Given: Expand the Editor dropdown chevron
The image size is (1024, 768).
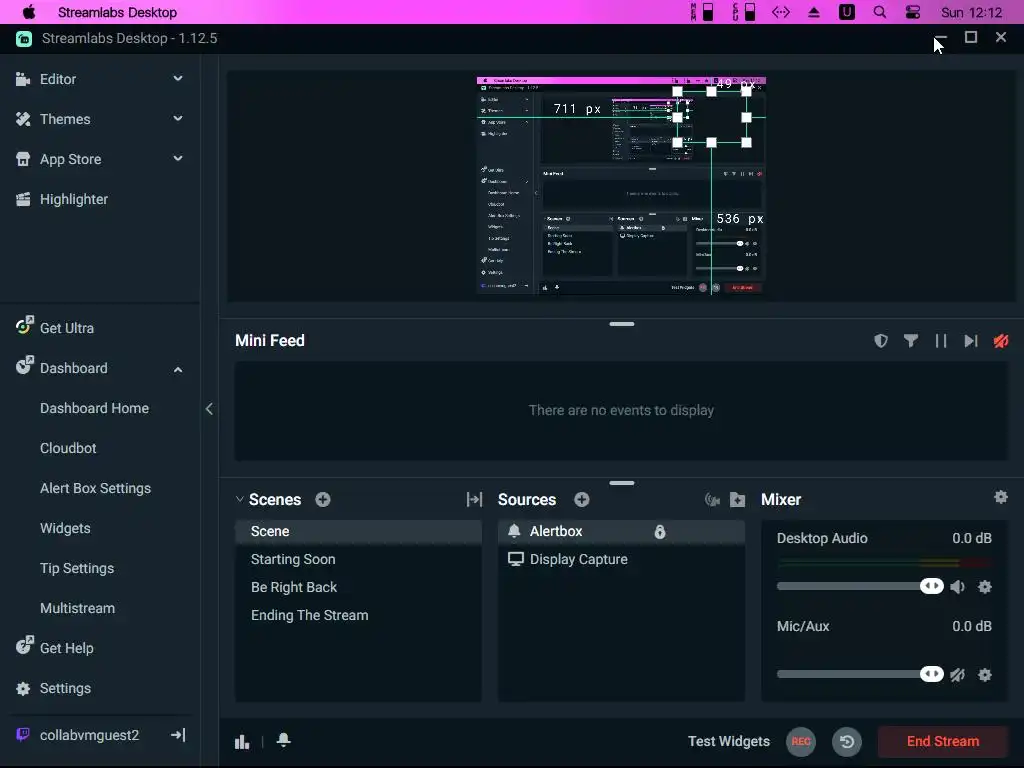Looking at the screenshot, I should [178, 78].
